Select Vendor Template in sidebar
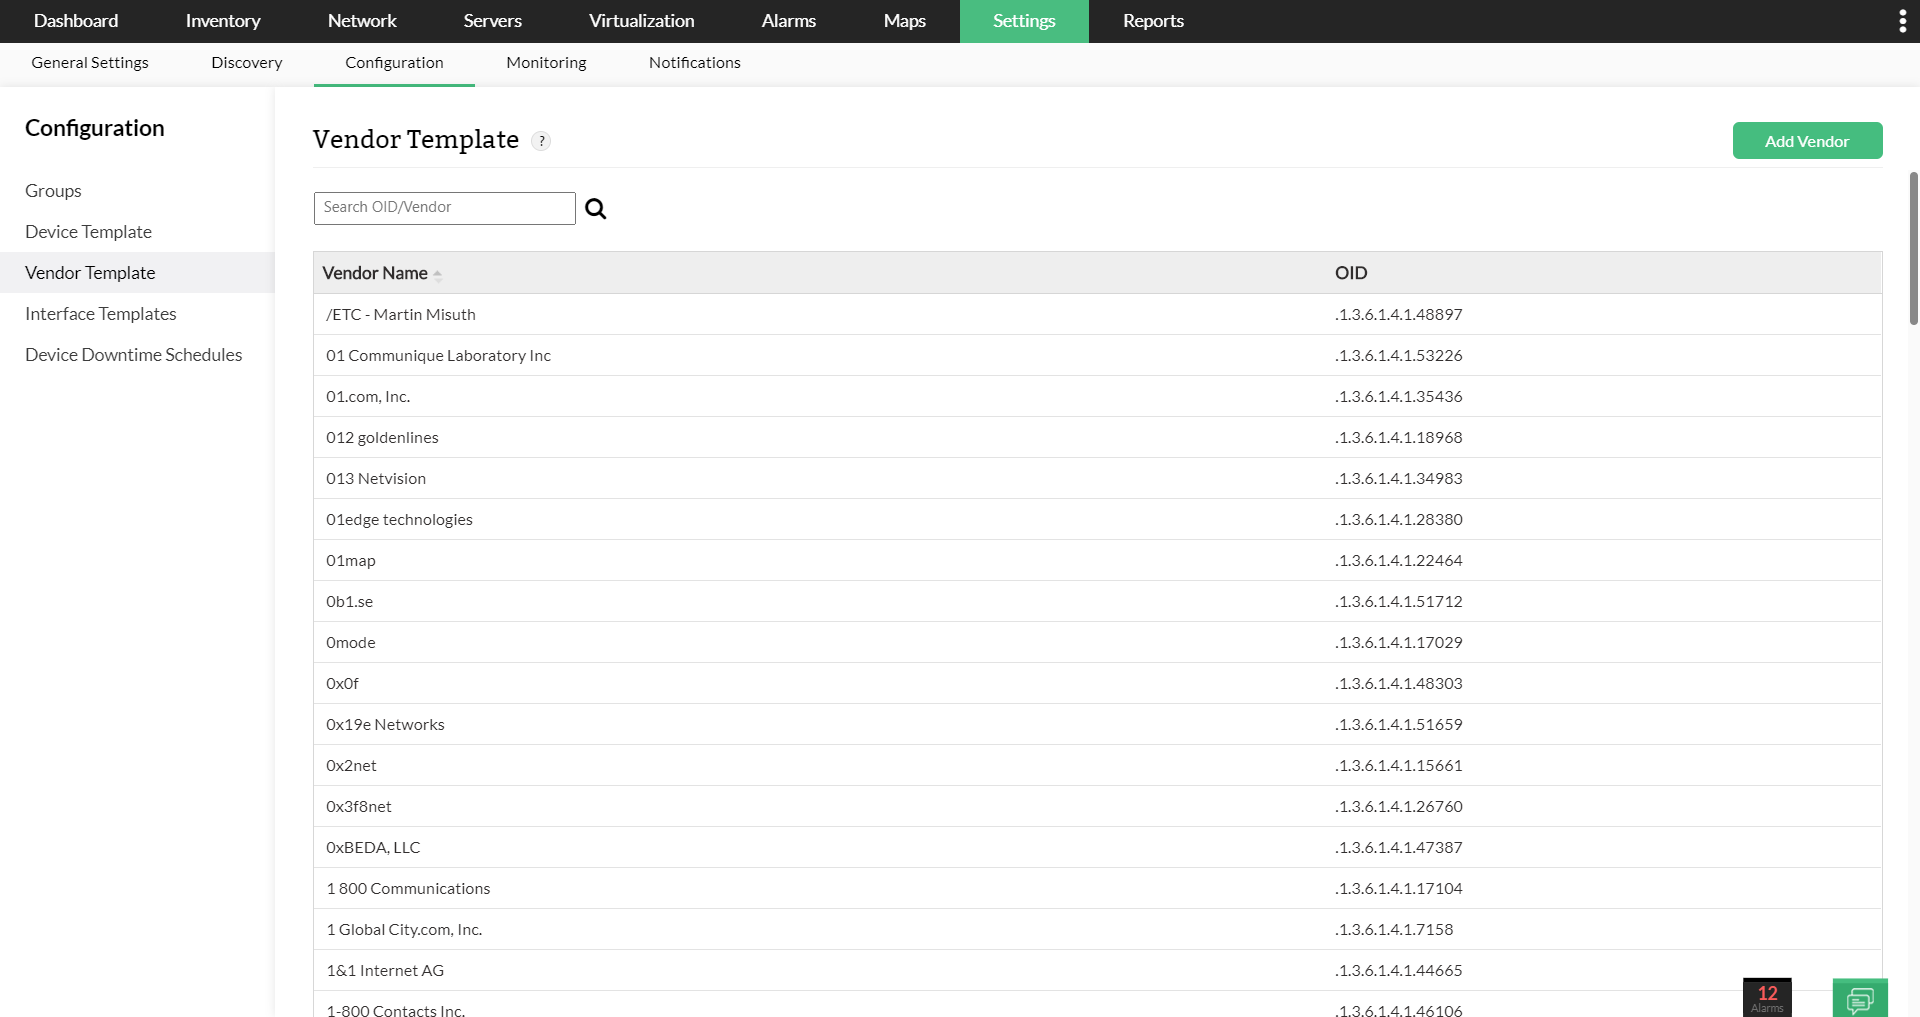This screenshot has width=1920, height=1017. tap(137, 273)
